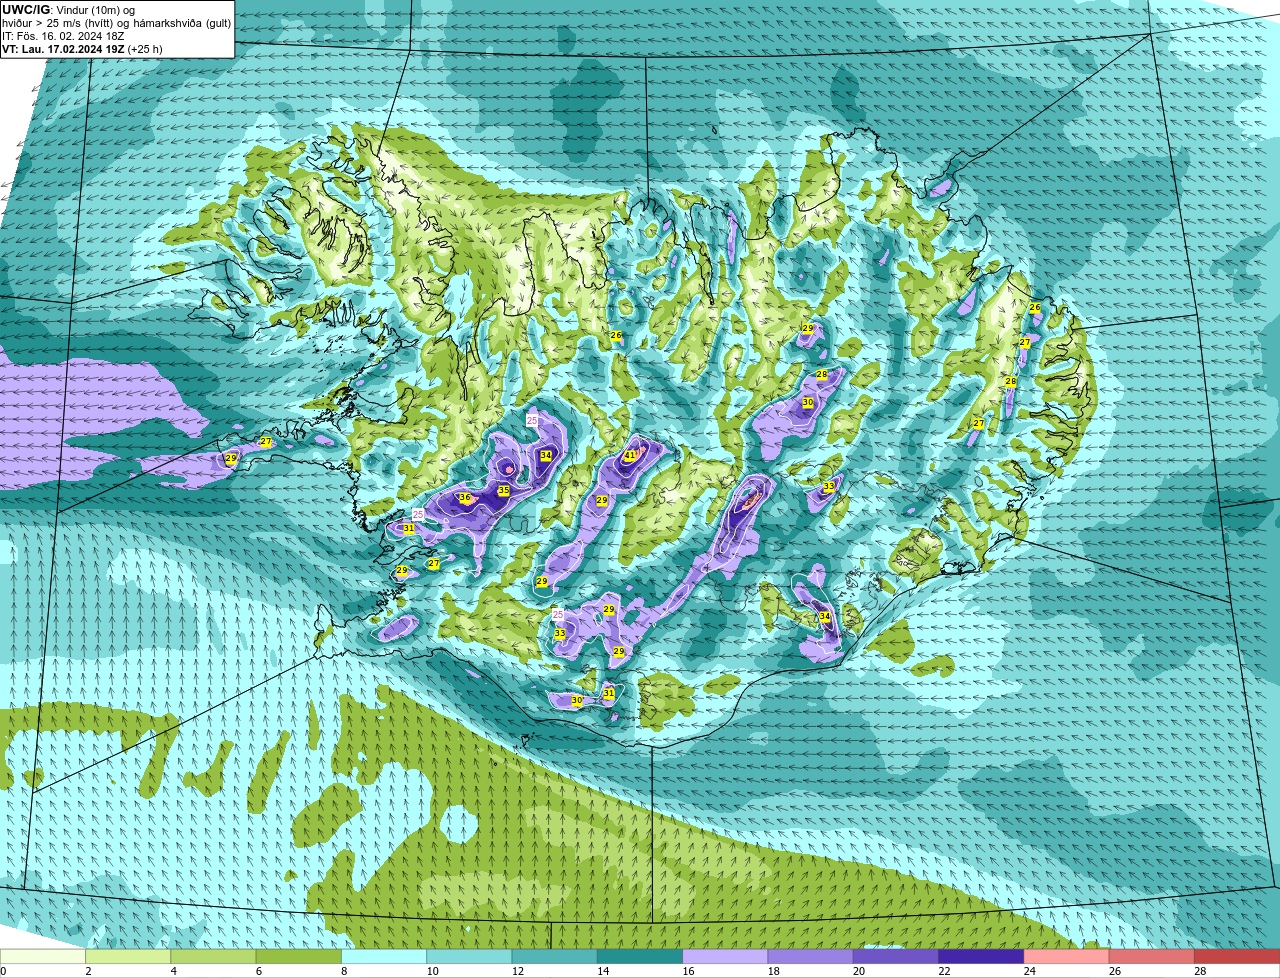Click the yellow max gust label '36'
This screenshot has width=1280, height=978.
pos(465,498)
